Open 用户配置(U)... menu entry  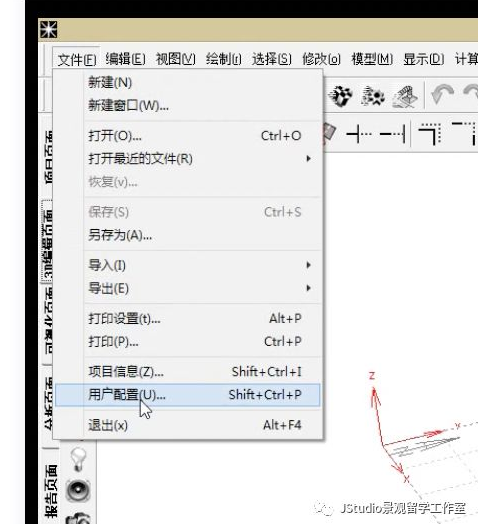188,395
